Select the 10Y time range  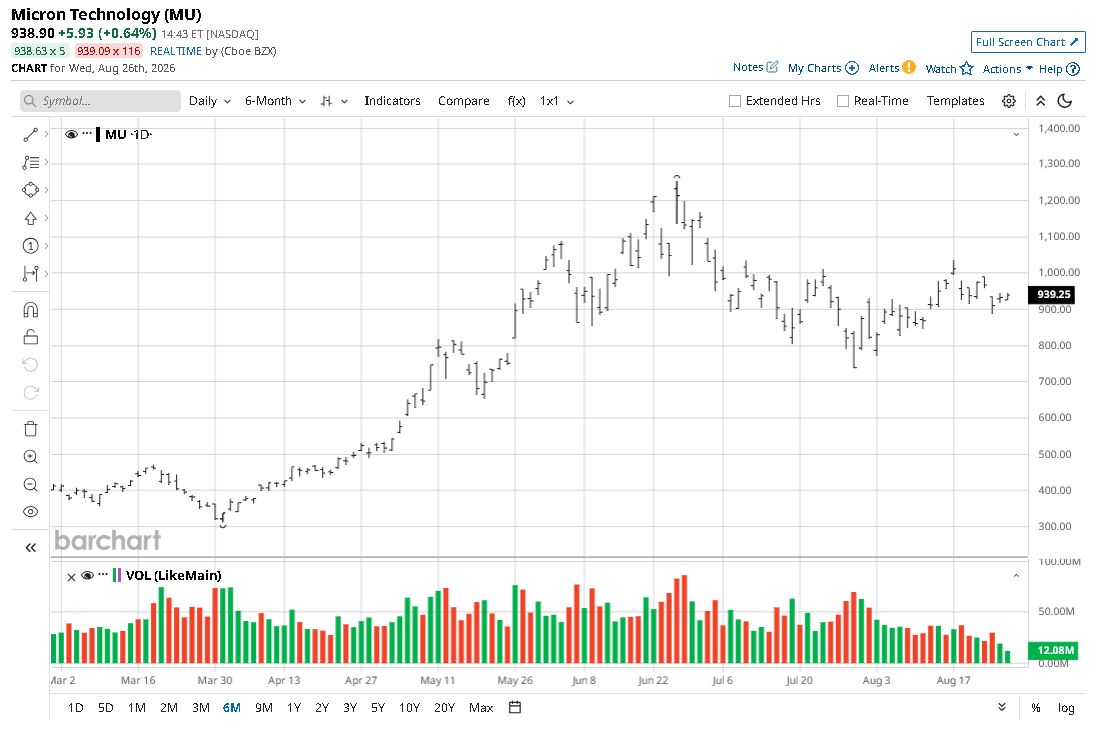[409, 708]
